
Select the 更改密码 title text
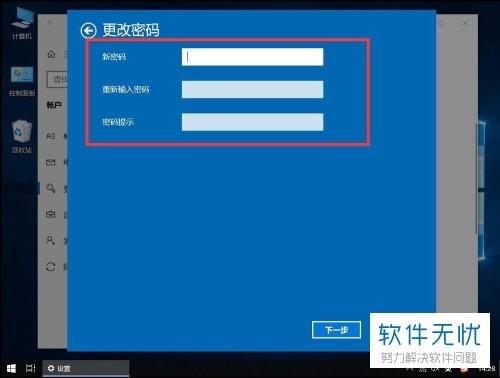click(131, 30)
